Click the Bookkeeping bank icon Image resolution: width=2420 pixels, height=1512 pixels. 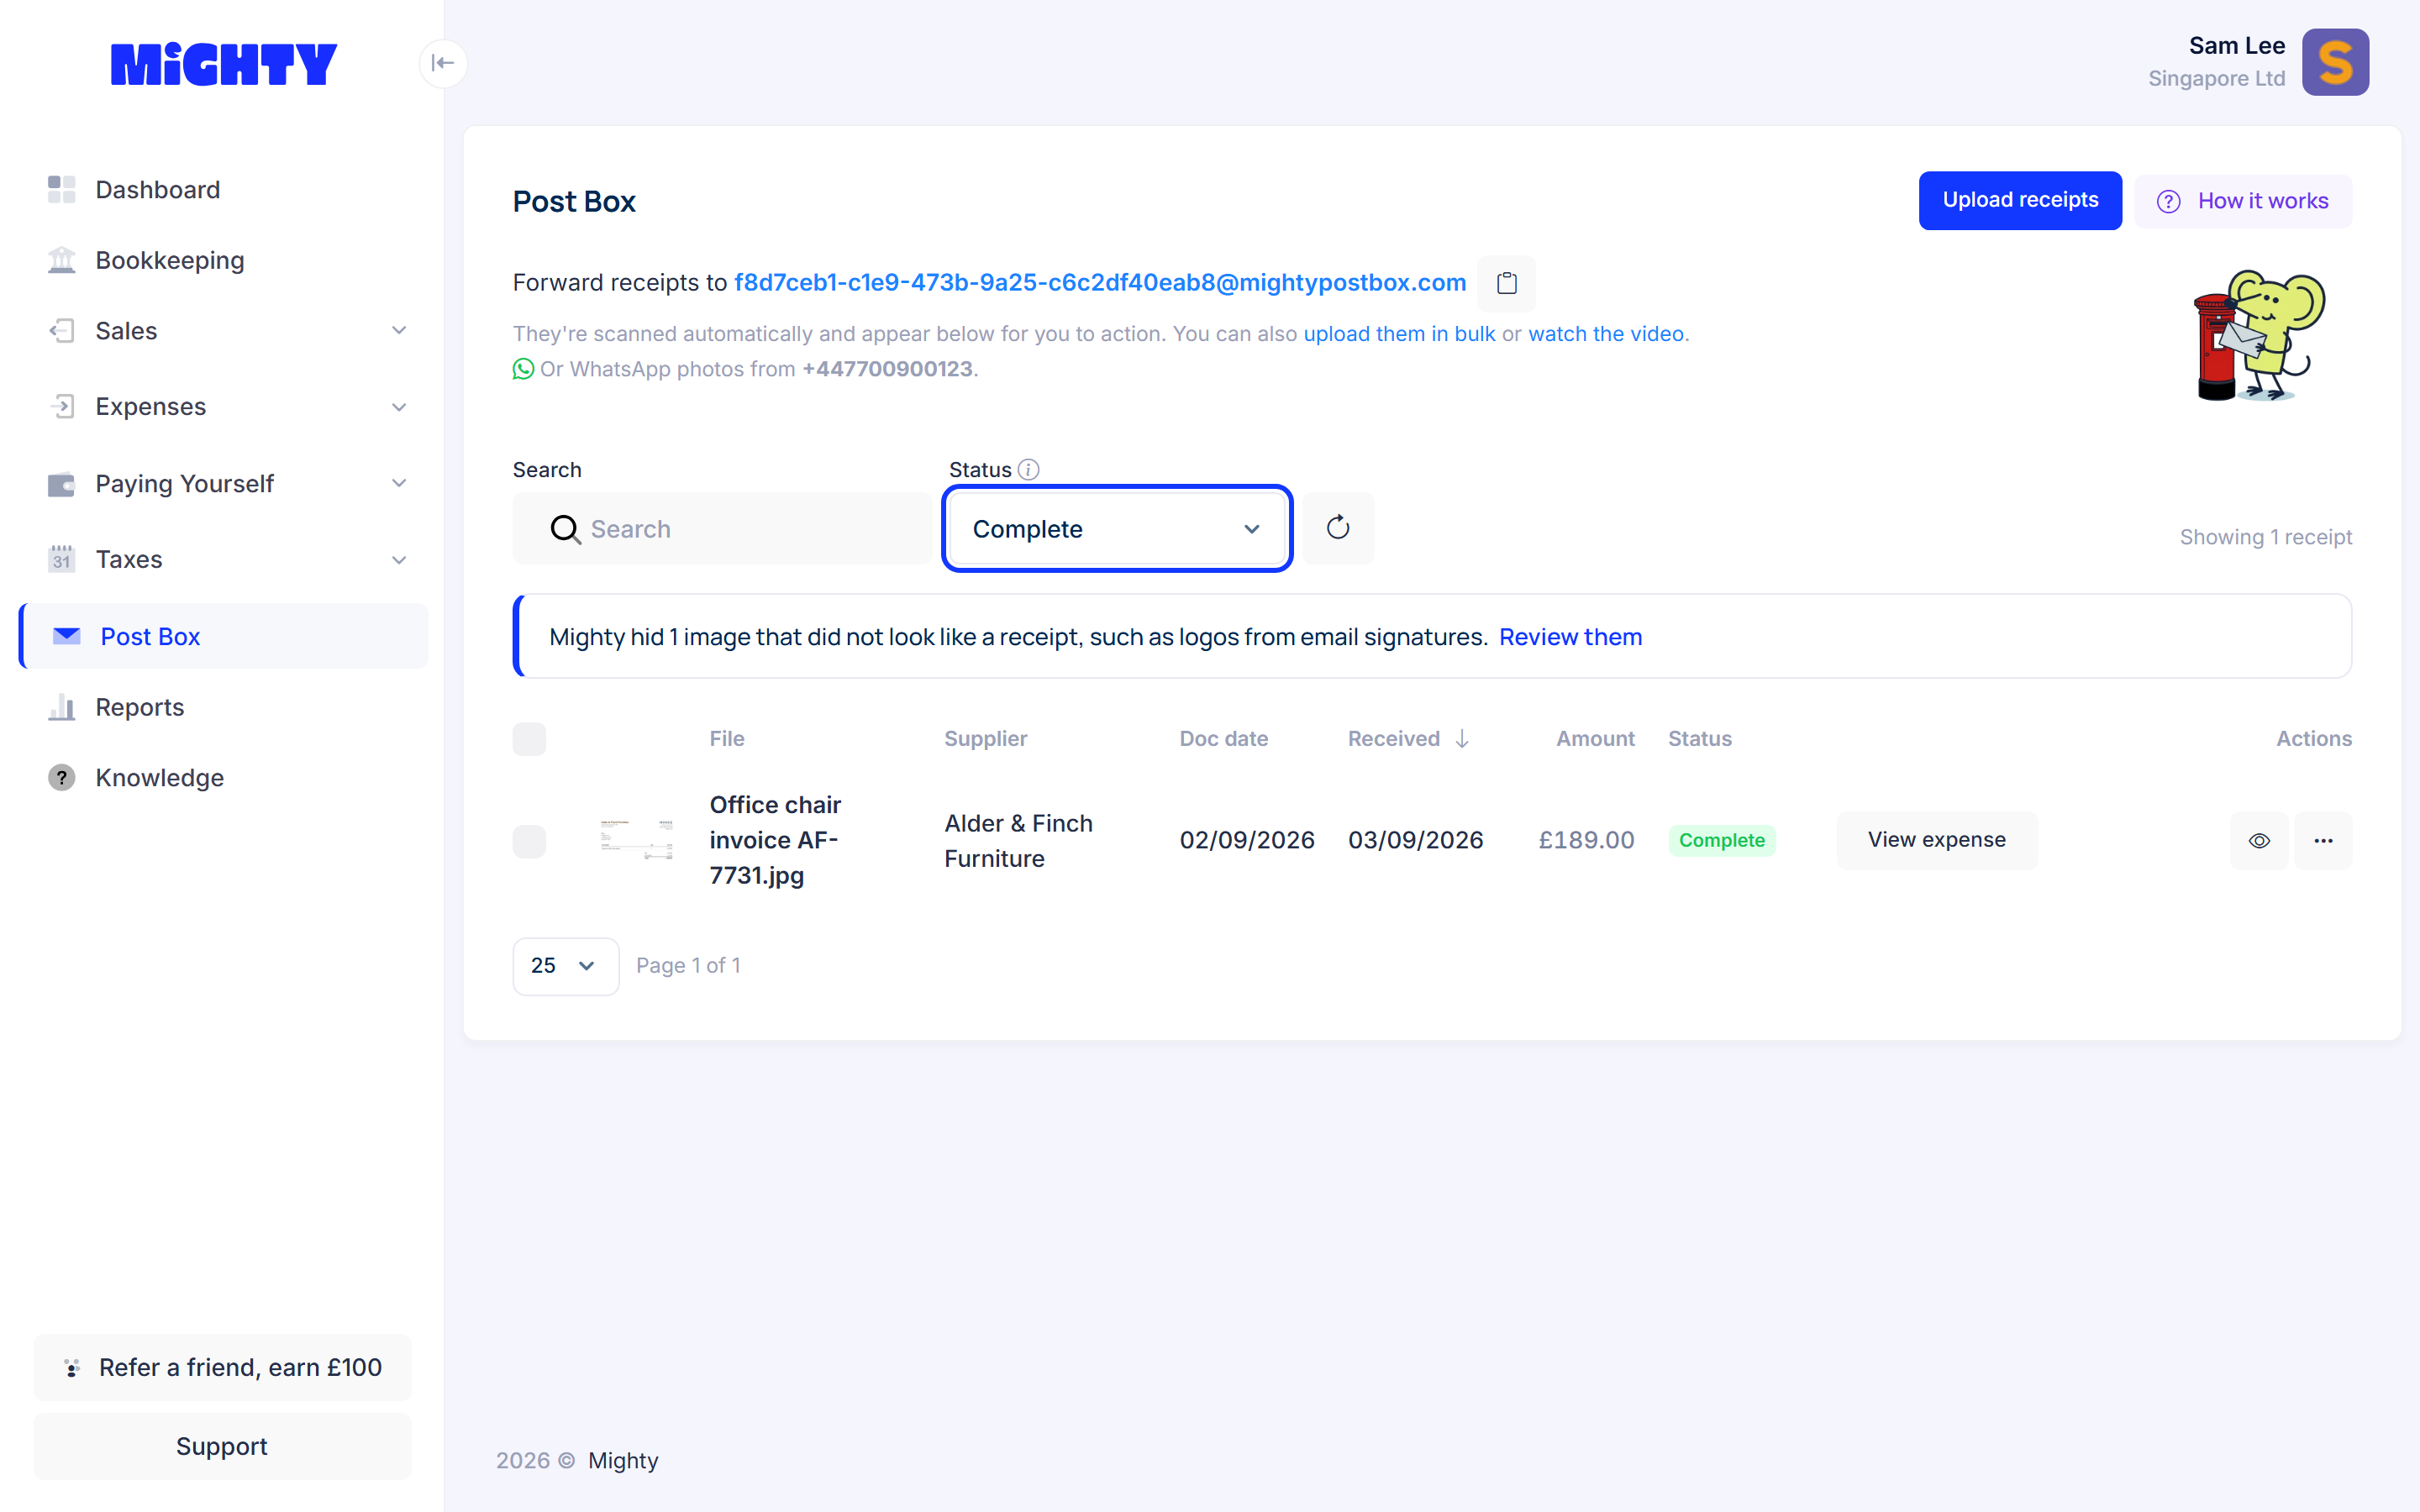(62, 260)
